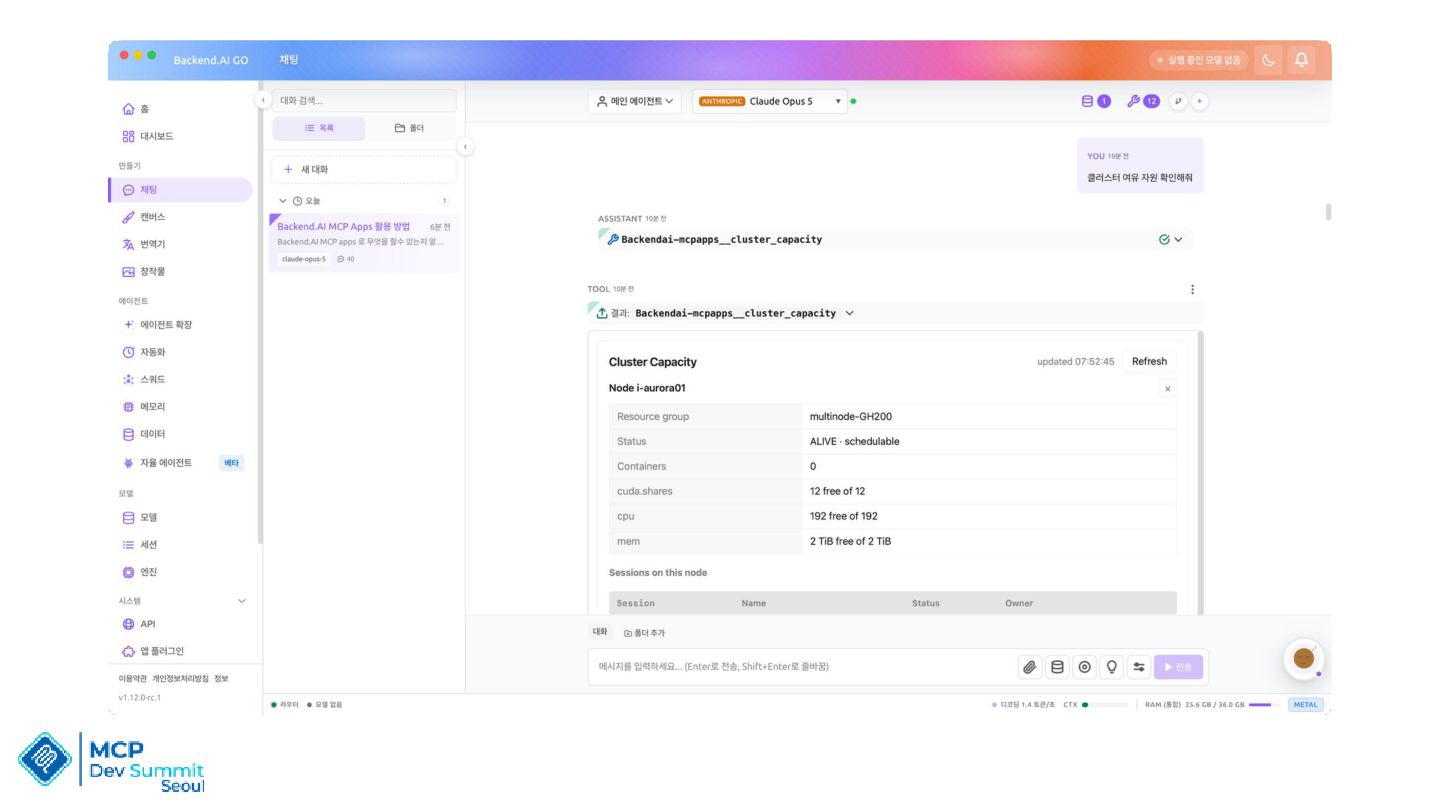Click the 2 TiB free of 2 TiB value
Screen dimensions: 1440x811
coord(850,542)
